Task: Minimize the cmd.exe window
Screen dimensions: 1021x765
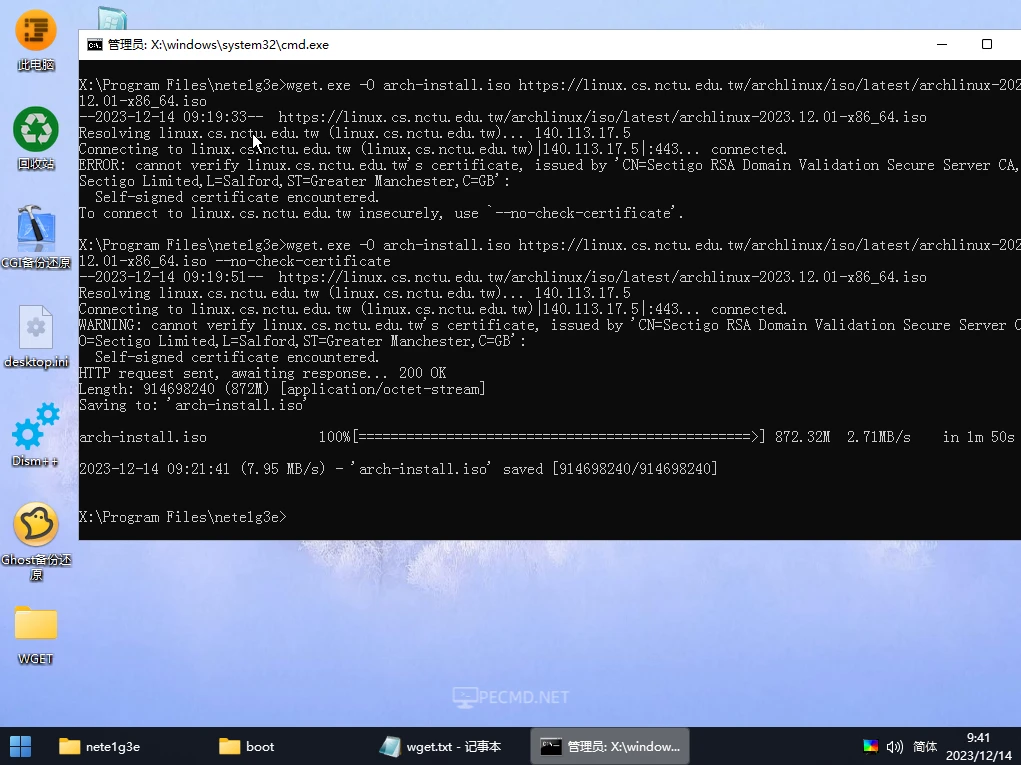Action: (x=942, y=44)
